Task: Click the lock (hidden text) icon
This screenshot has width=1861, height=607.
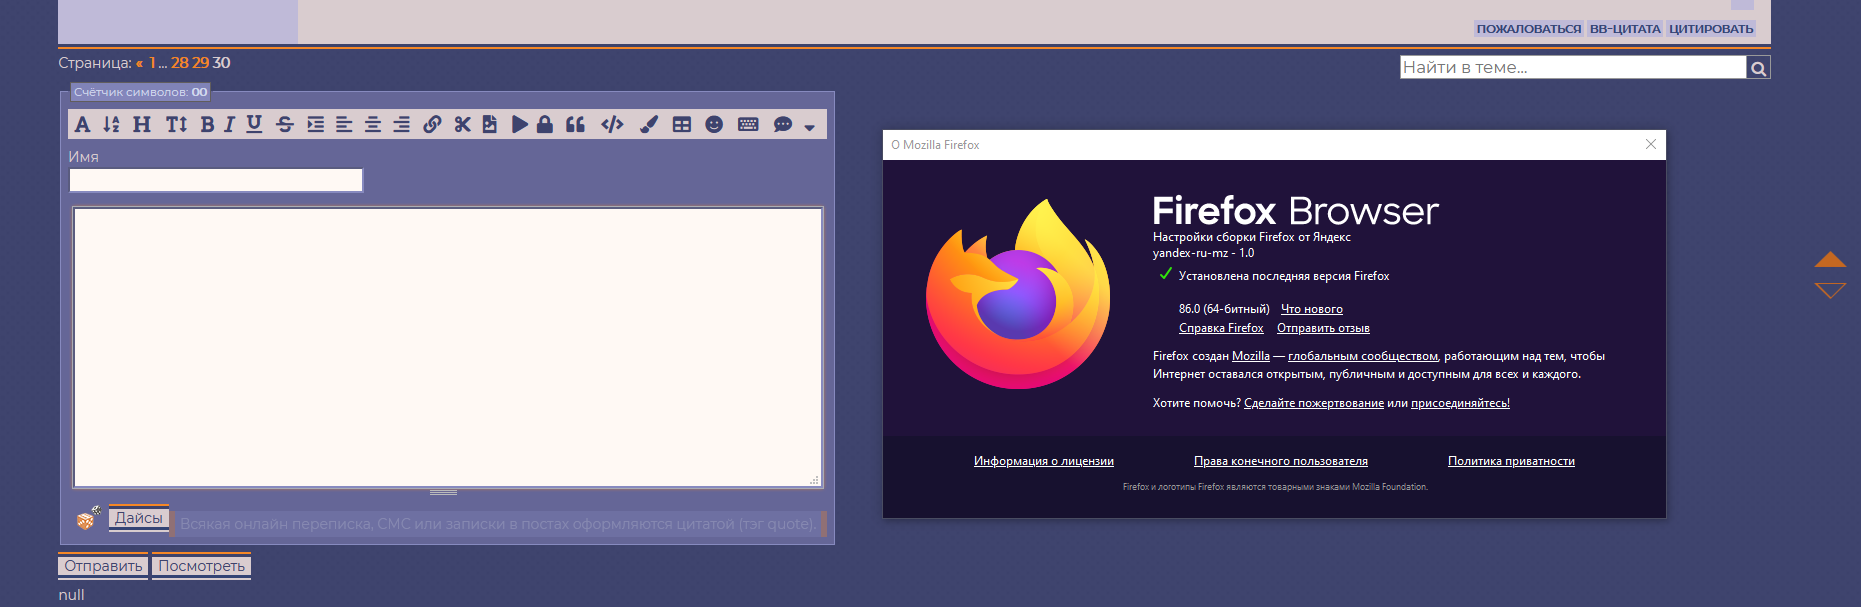Action: [545, 124]
